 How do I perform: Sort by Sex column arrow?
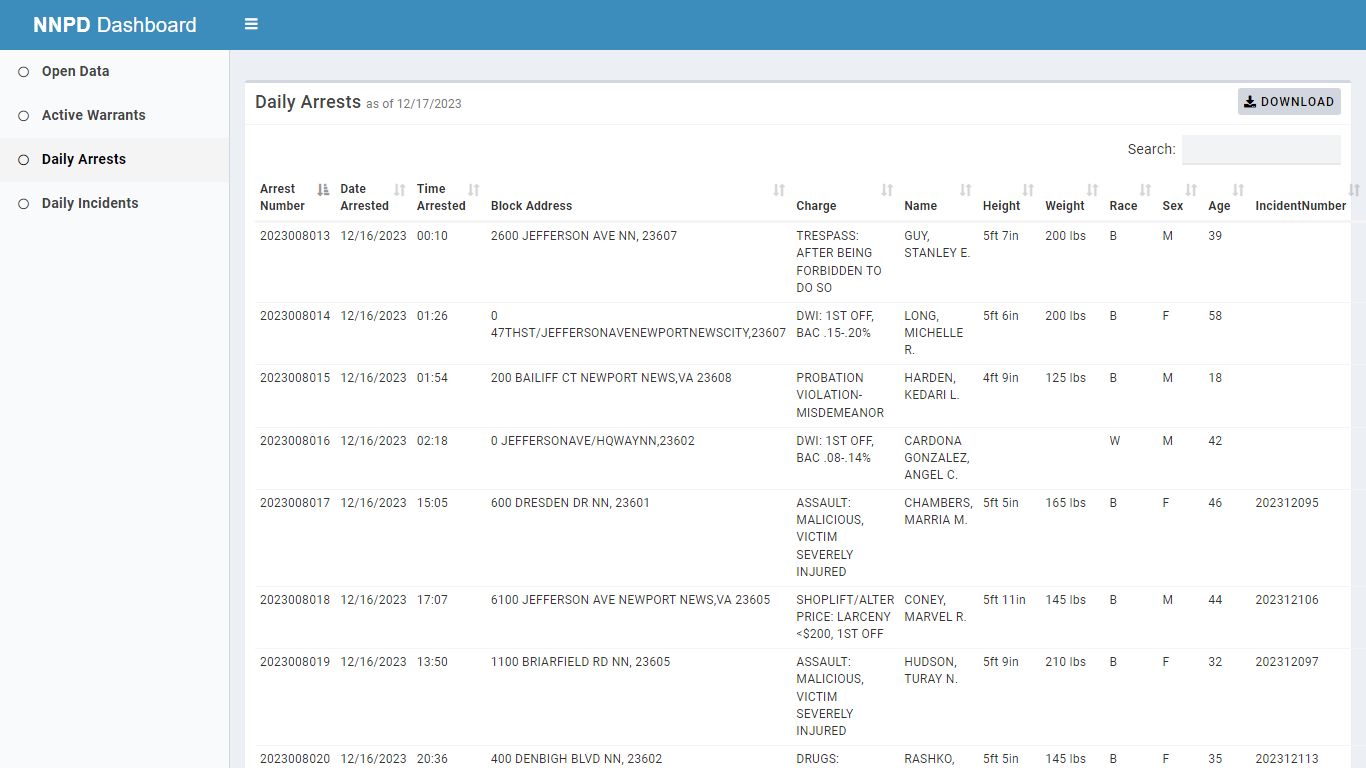[x=1191, y=190]
